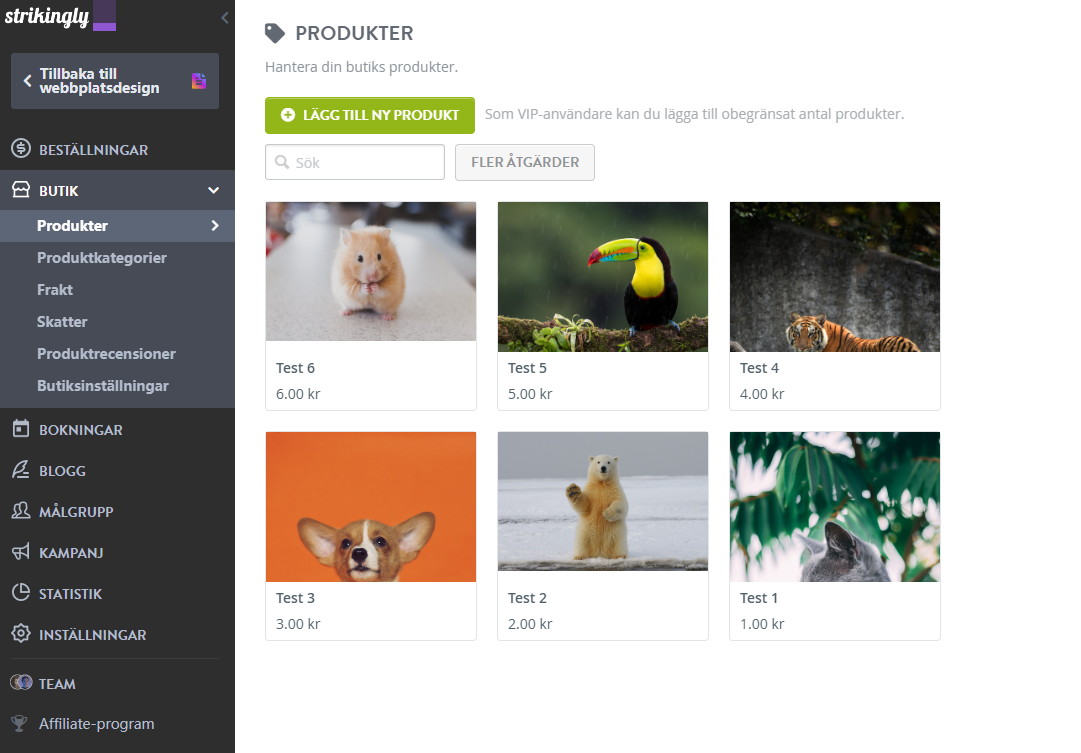Open the Fler åtgärder menu
This screenshot has height=753, width=1081.
coord(525,162)
